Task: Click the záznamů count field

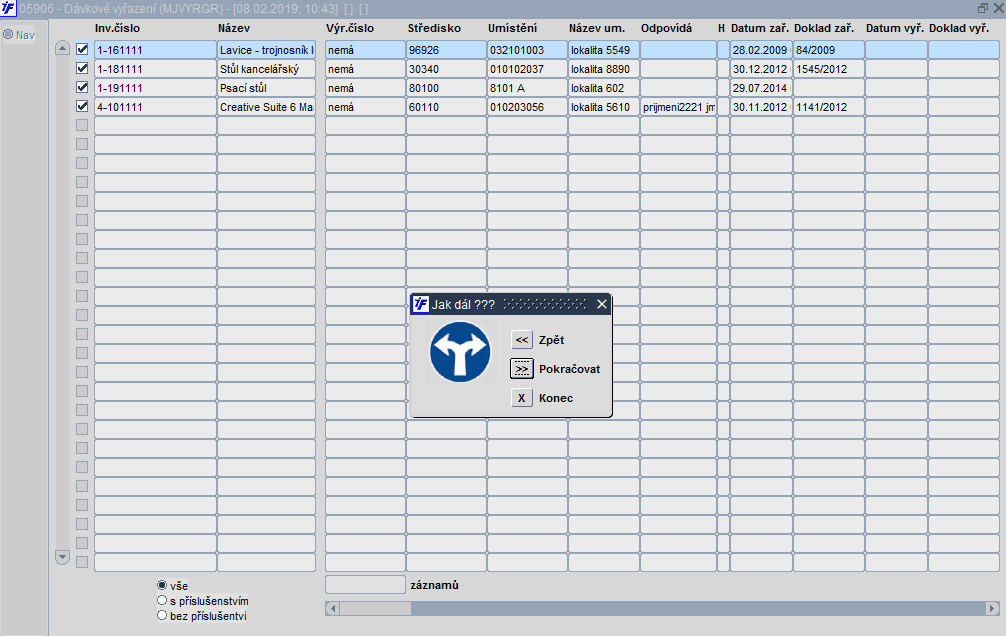Action: [365, 585]
